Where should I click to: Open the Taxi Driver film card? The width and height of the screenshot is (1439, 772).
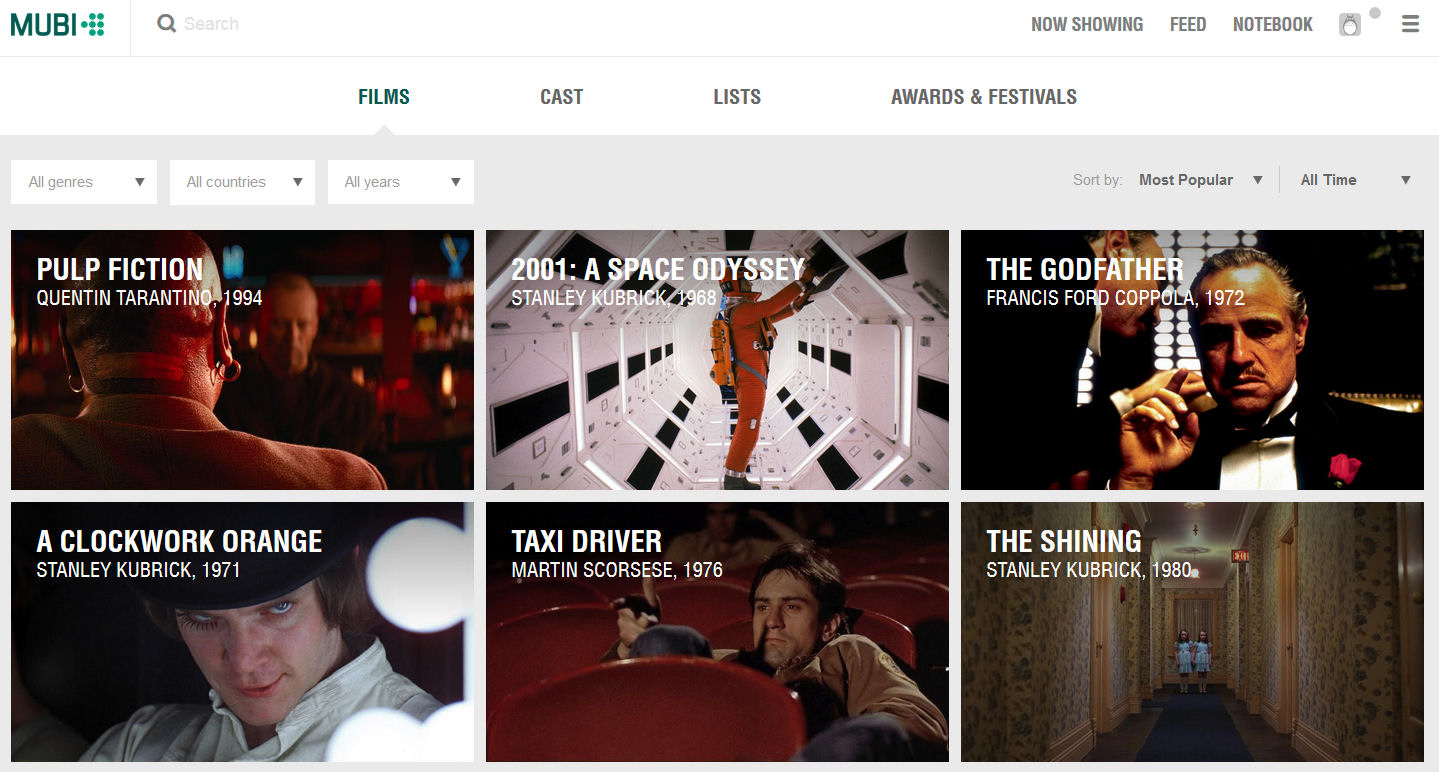pyautogui.click(x=717, y=632)
